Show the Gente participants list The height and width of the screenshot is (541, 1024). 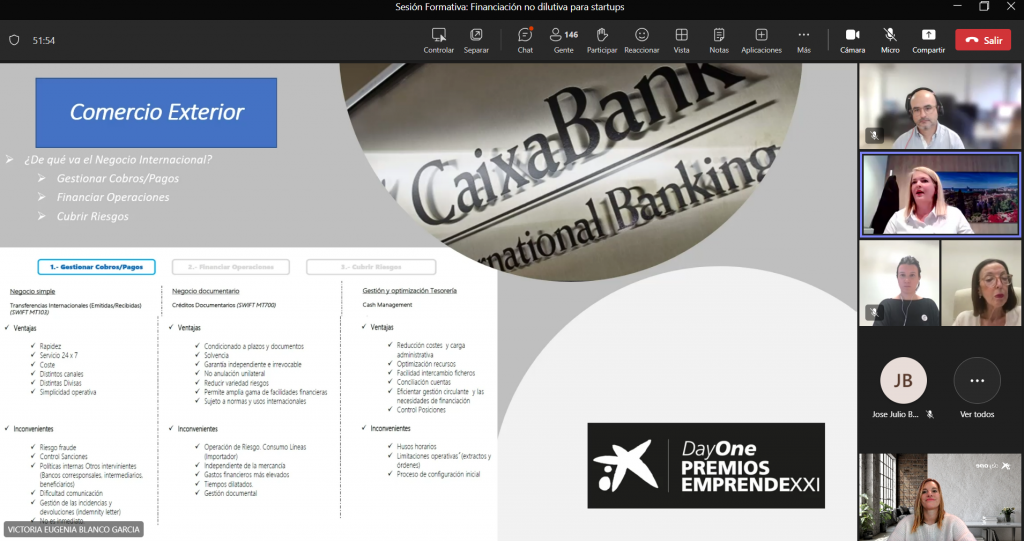tap(564, 41)
